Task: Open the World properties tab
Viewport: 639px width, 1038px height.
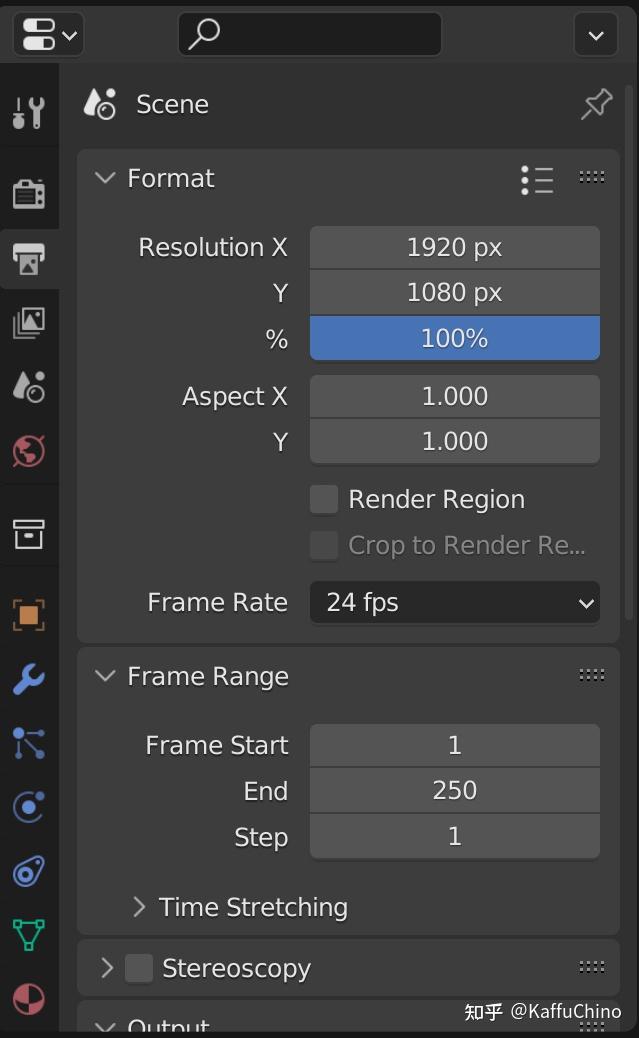Action: pyautogui.click(x=29, y=451)
